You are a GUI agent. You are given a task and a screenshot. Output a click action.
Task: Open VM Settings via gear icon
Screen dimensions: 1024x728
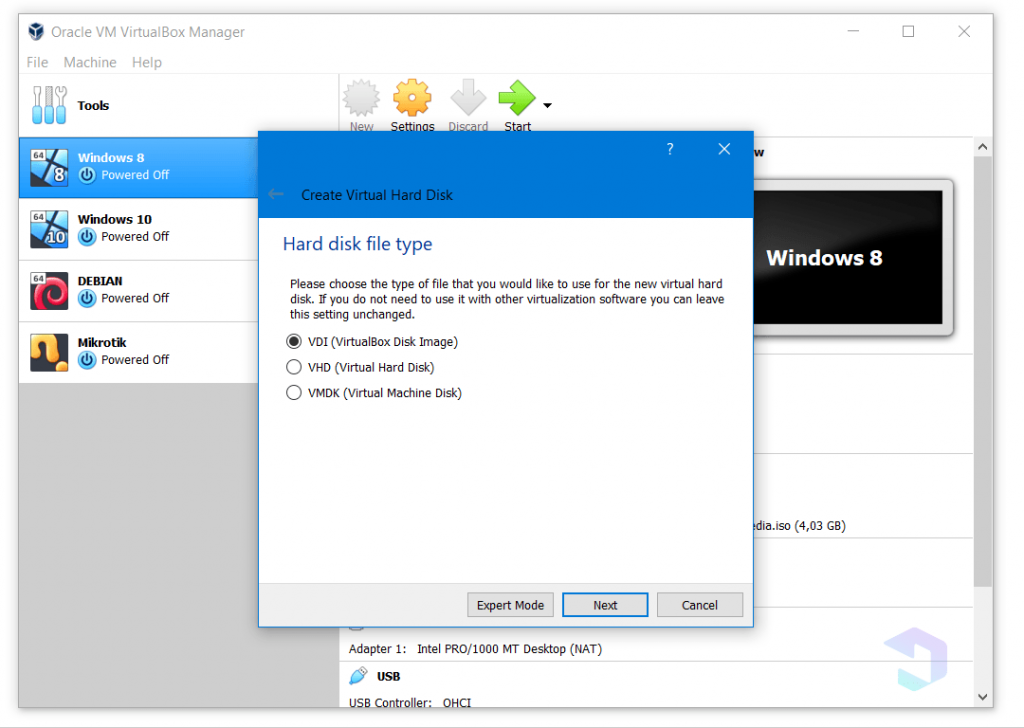click(412, 100)
